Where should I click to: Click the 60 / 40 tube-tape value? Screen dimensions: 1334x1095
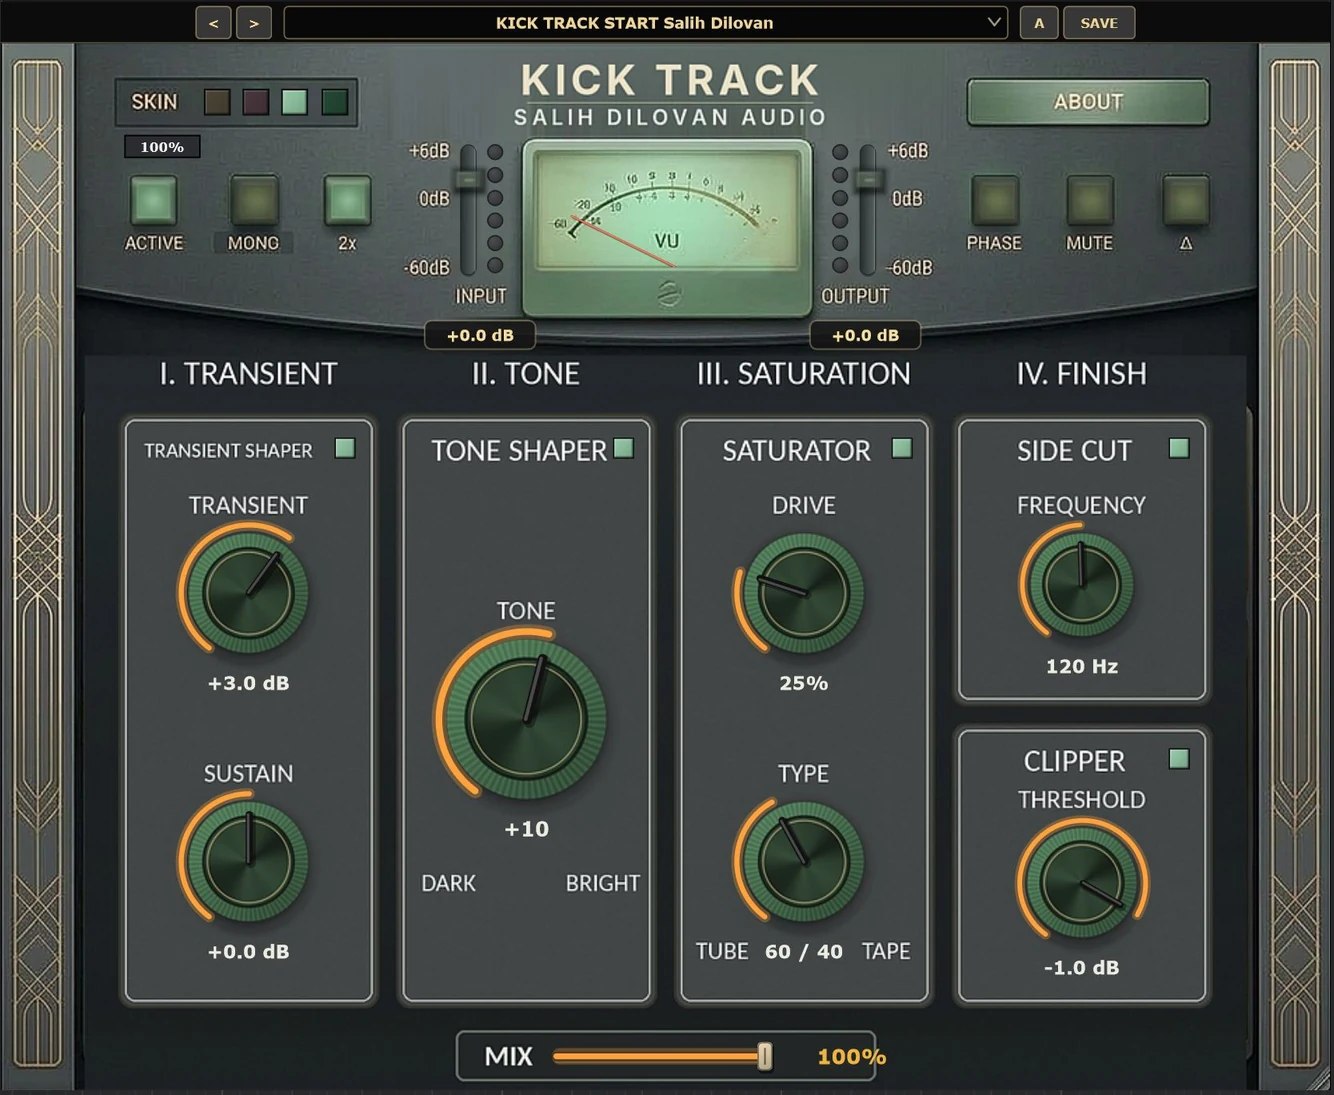click(x=803, y=952)
